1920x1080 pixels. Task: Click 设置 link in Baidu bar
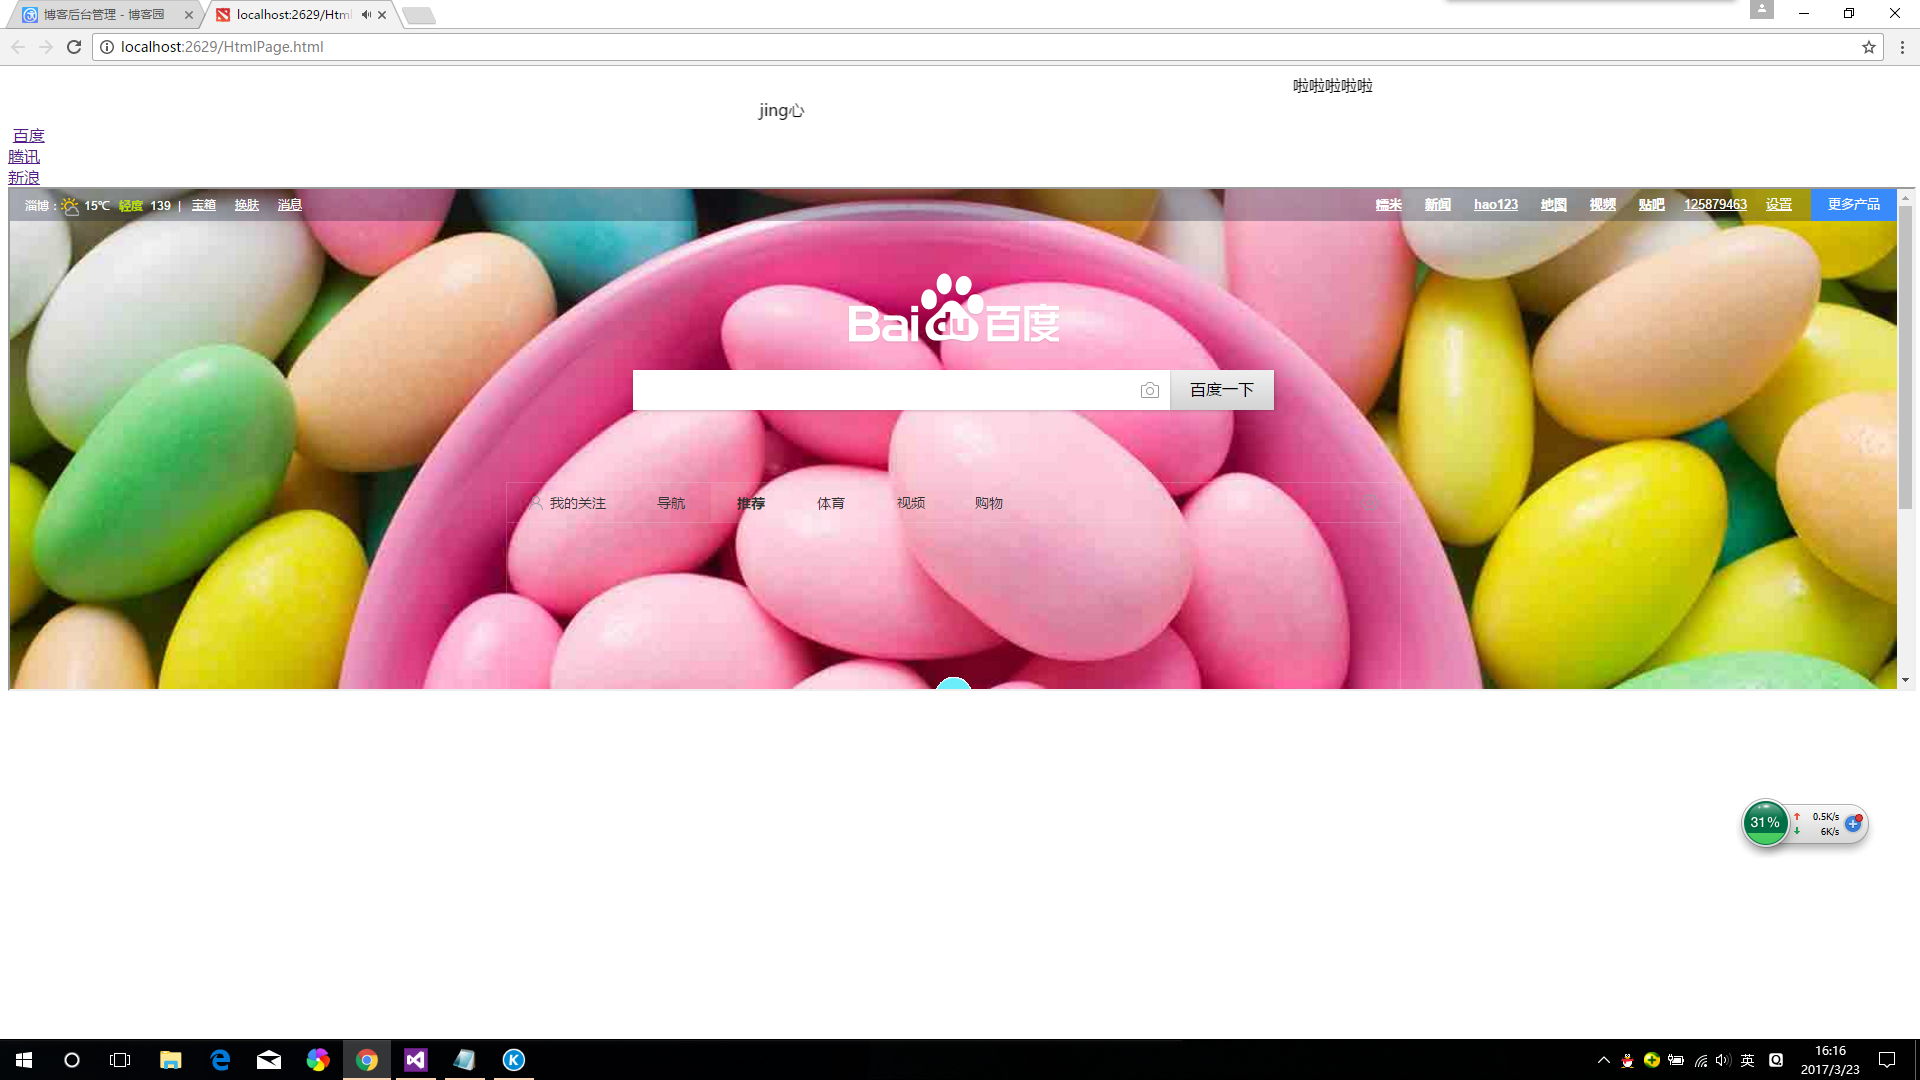point(1779,205)
